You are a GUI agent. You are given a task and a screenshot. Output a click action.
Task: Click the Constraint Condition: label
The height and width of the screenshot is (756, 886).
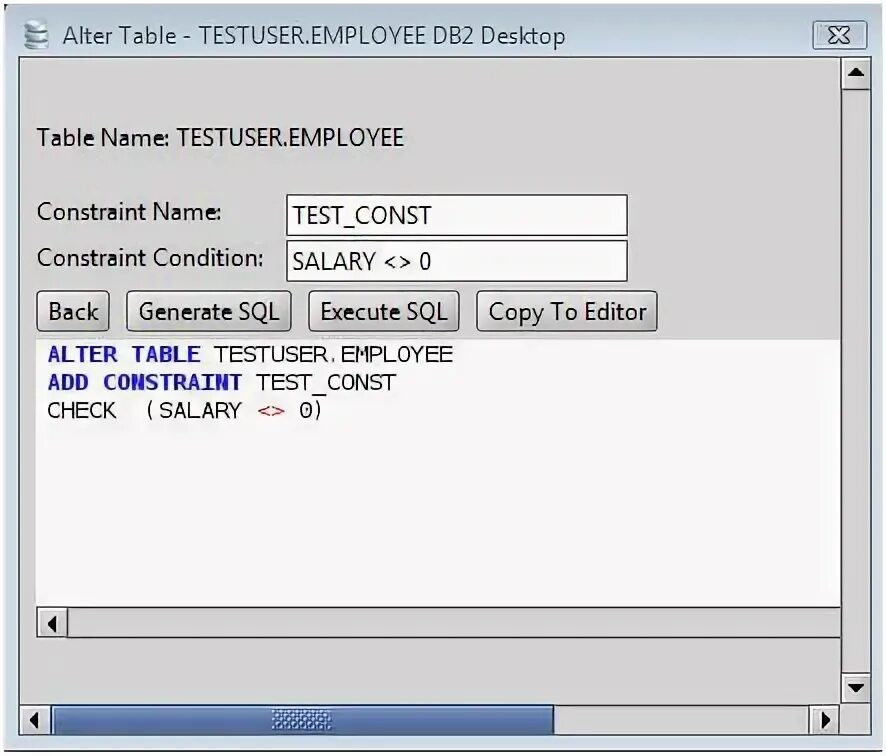(x=150, y=258)
